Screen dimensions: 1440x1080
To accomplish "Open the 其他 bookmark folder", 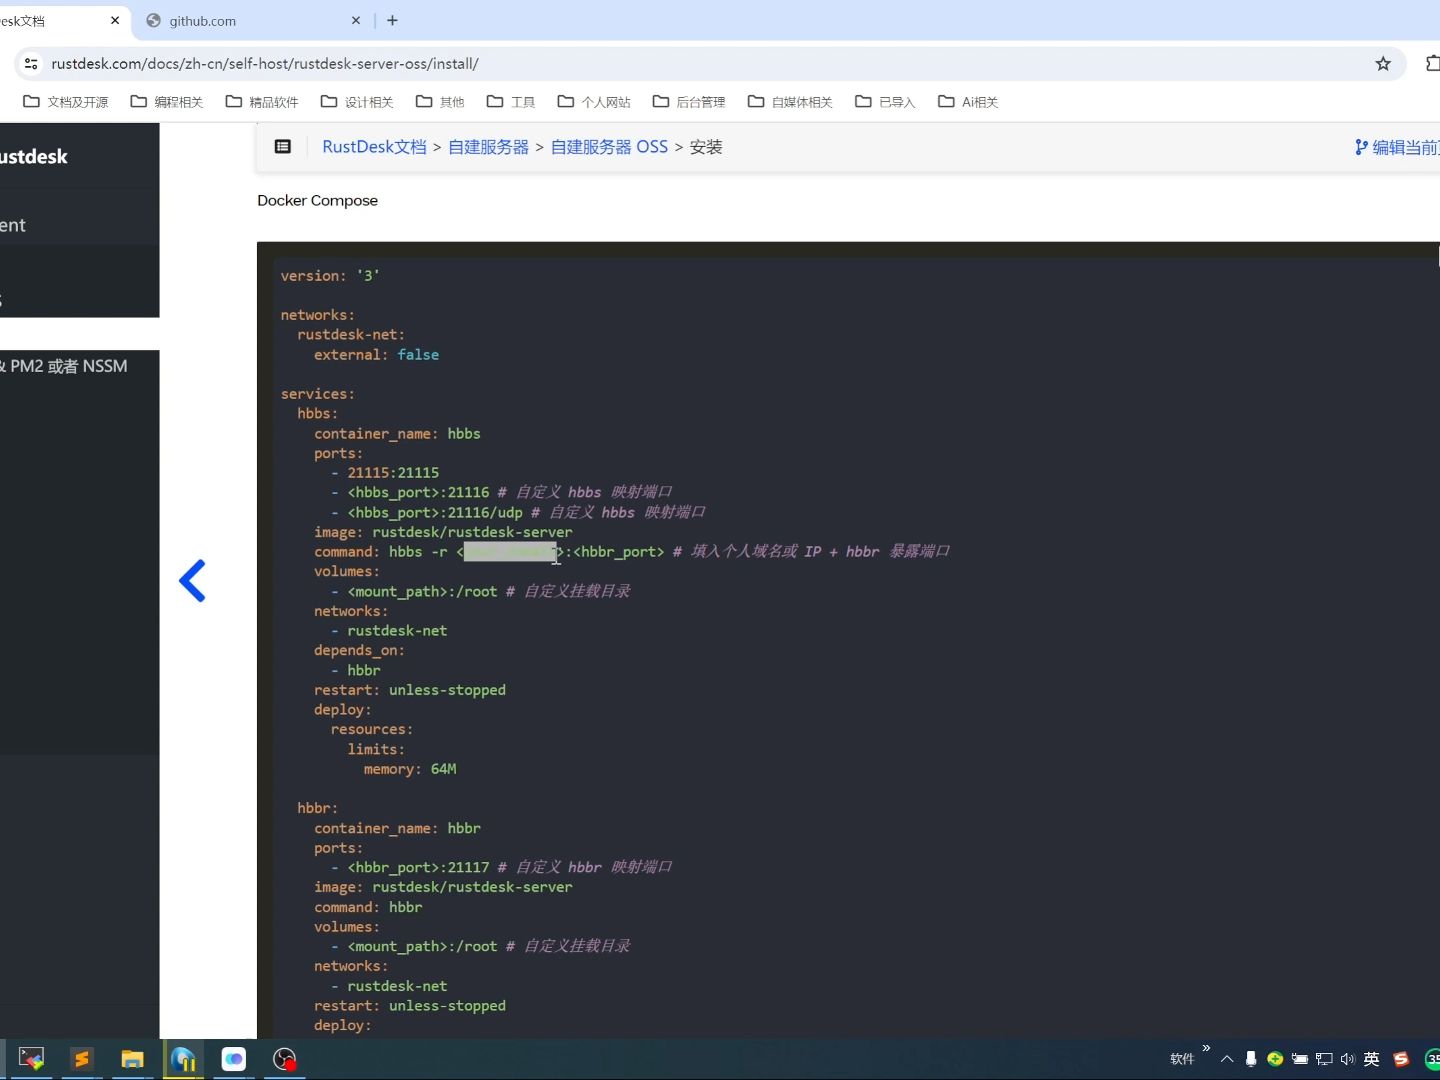I will 440,102.
